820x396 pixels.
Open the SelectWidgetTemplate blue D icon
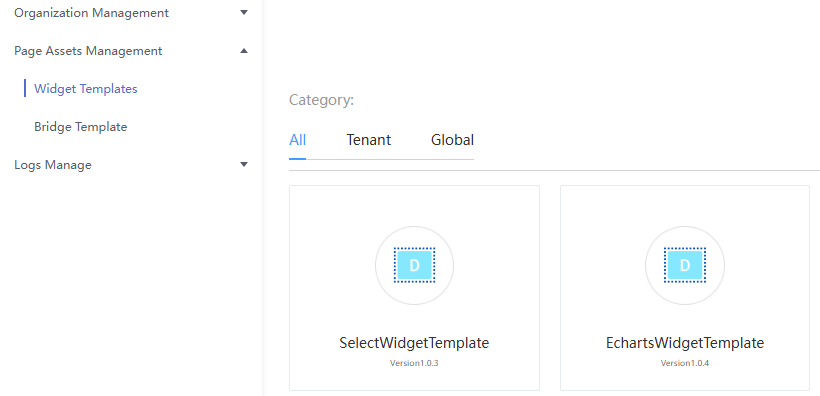click(x=414, y=265)
